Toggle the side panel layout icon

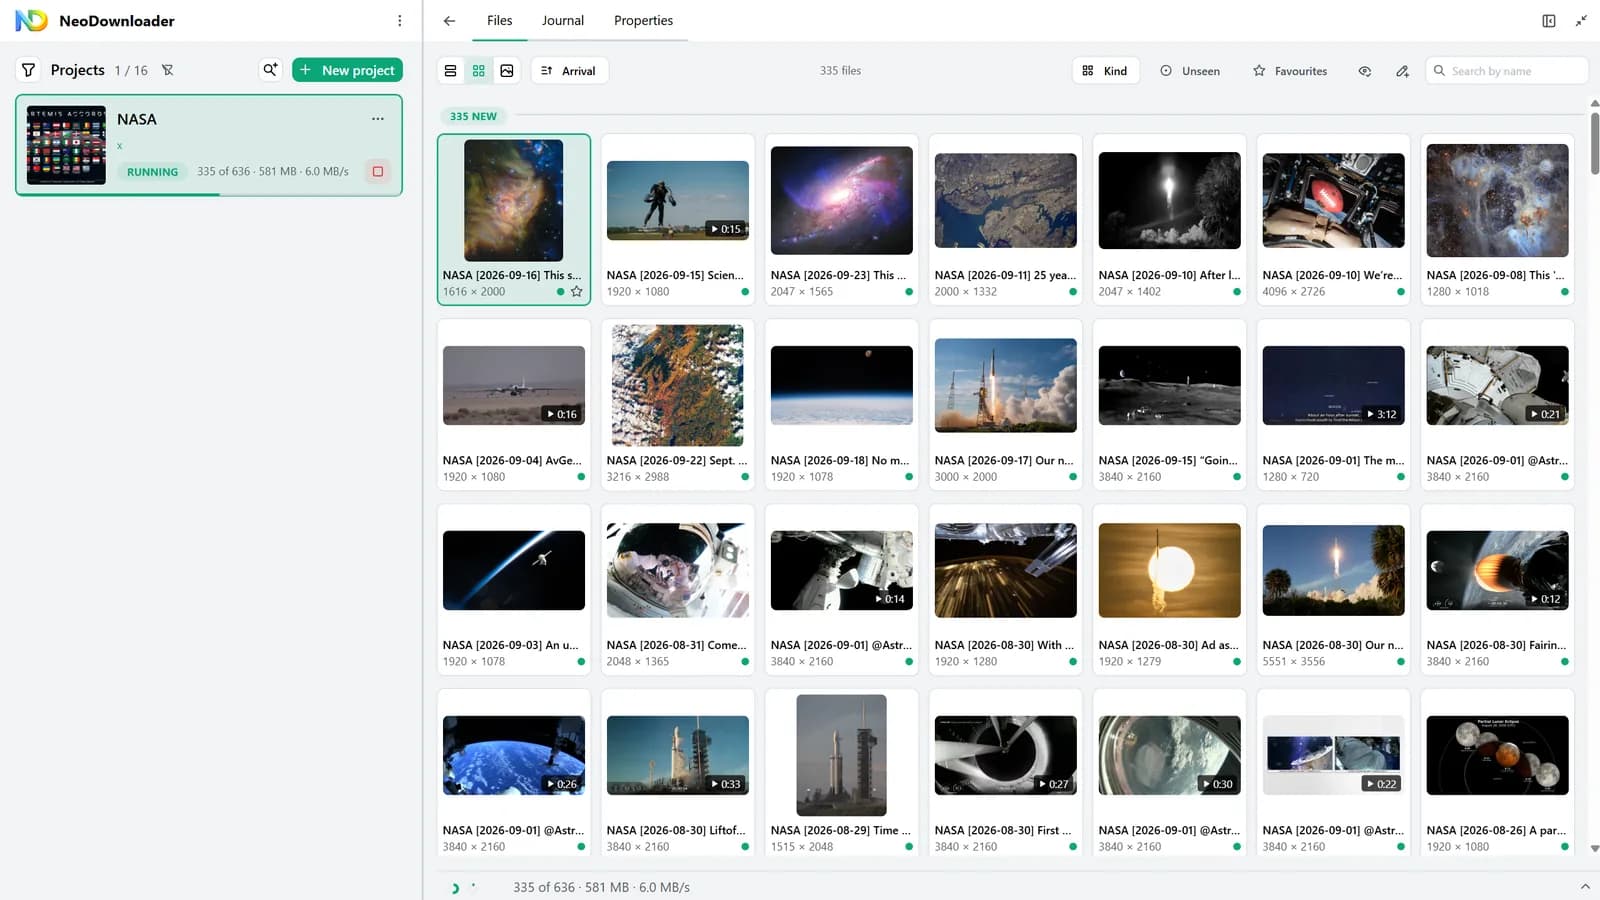(1549, 21)
